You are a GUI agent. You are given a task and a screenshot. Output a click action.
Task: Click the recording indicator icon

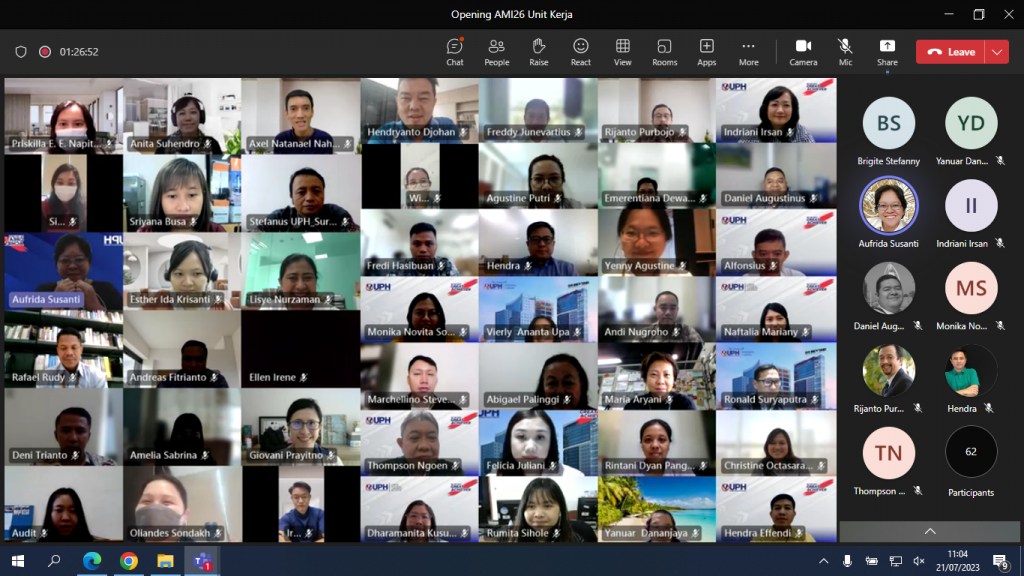tap(45, 52)
